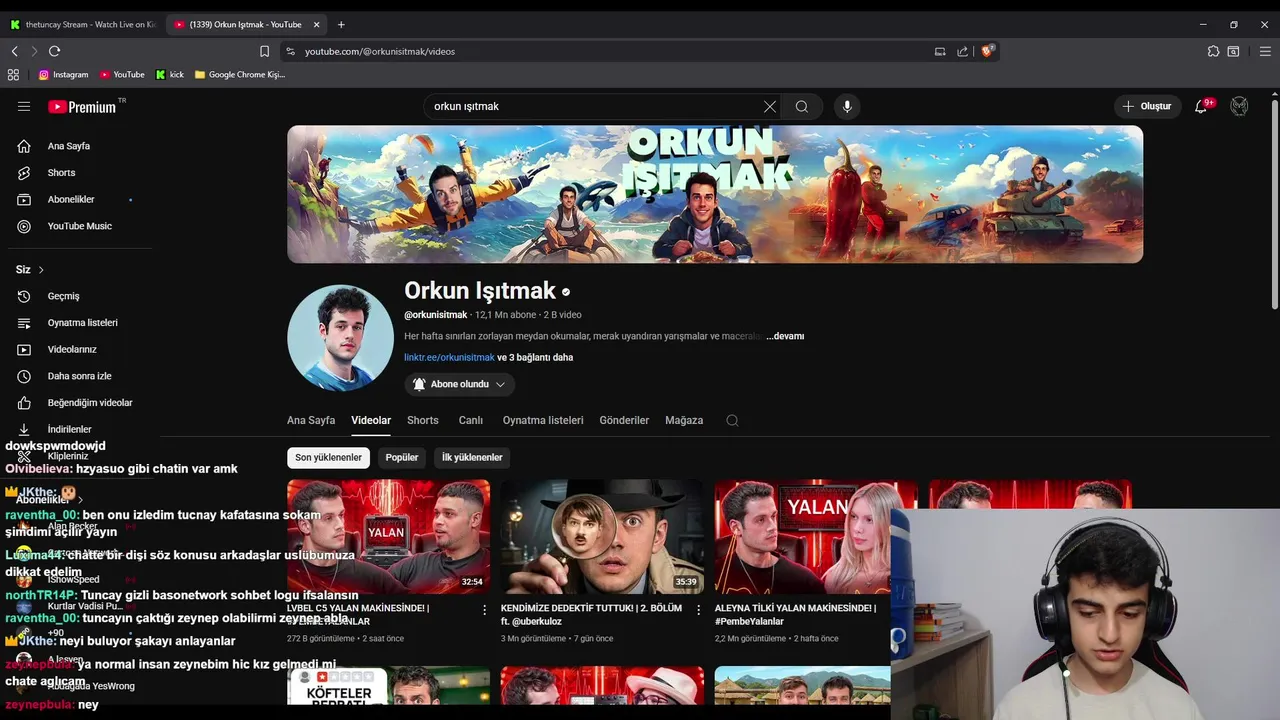Start voice search with the microphone icon
This screenshot has width=1280, height=720.
pyautogui.click(x=847, y=106)
